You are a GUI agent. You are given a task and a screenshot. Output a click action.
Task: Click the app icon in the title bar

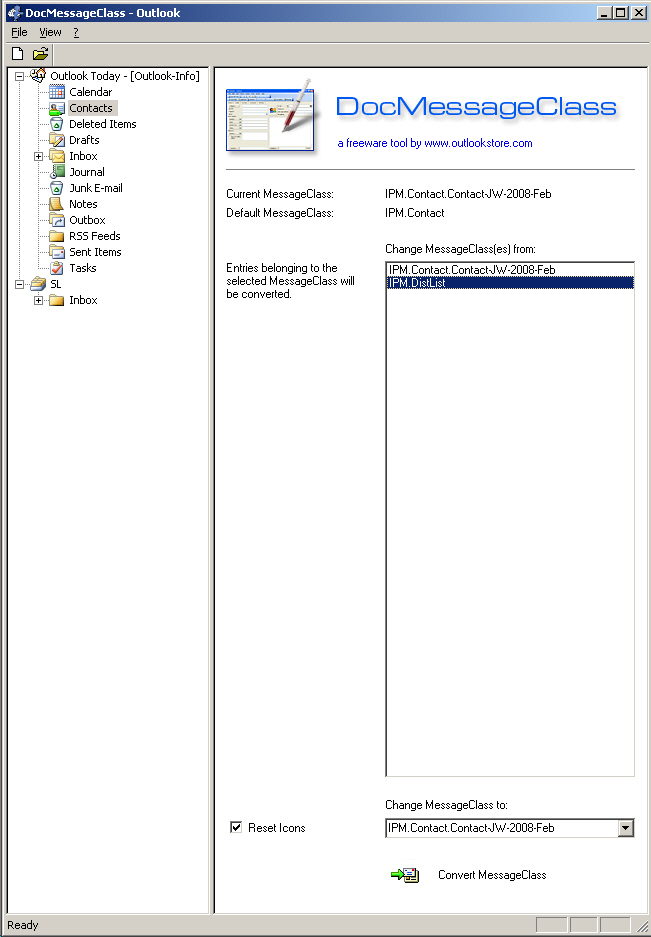14,13
